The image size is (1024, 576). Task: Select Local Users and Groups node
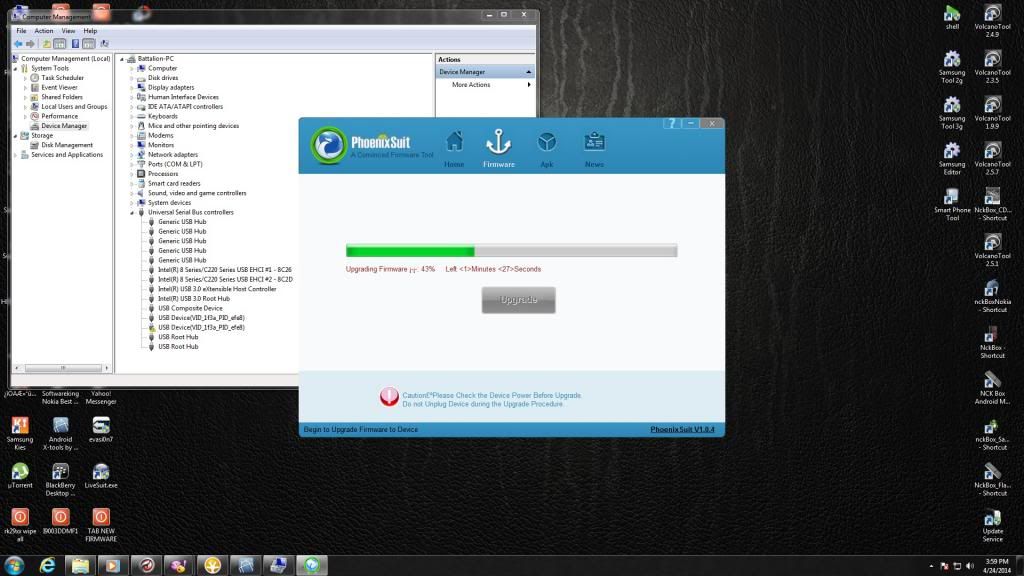tap(74, 106)
